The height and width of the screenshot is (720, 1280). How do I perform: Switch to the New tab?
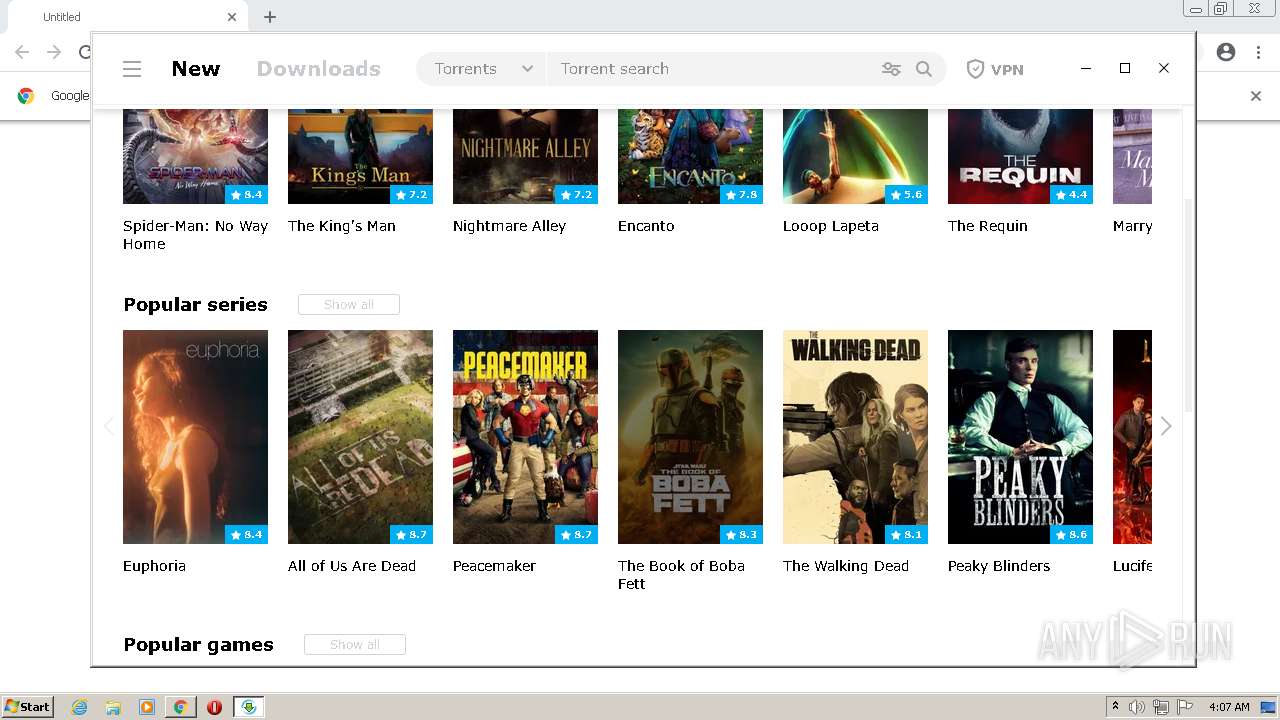pos(196,69)
